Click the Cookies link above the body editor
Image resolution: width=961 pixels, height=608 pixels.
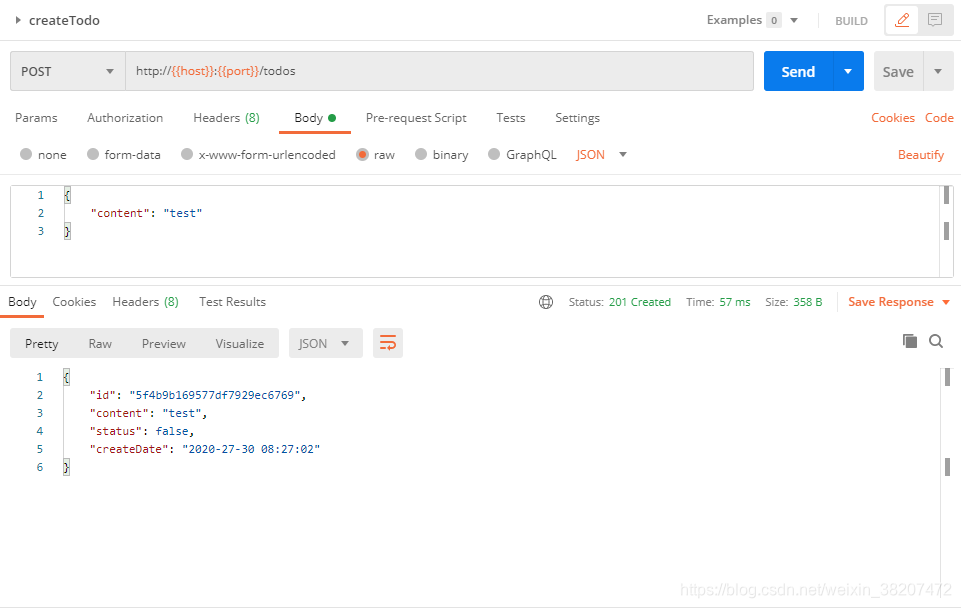click(892, 117)
